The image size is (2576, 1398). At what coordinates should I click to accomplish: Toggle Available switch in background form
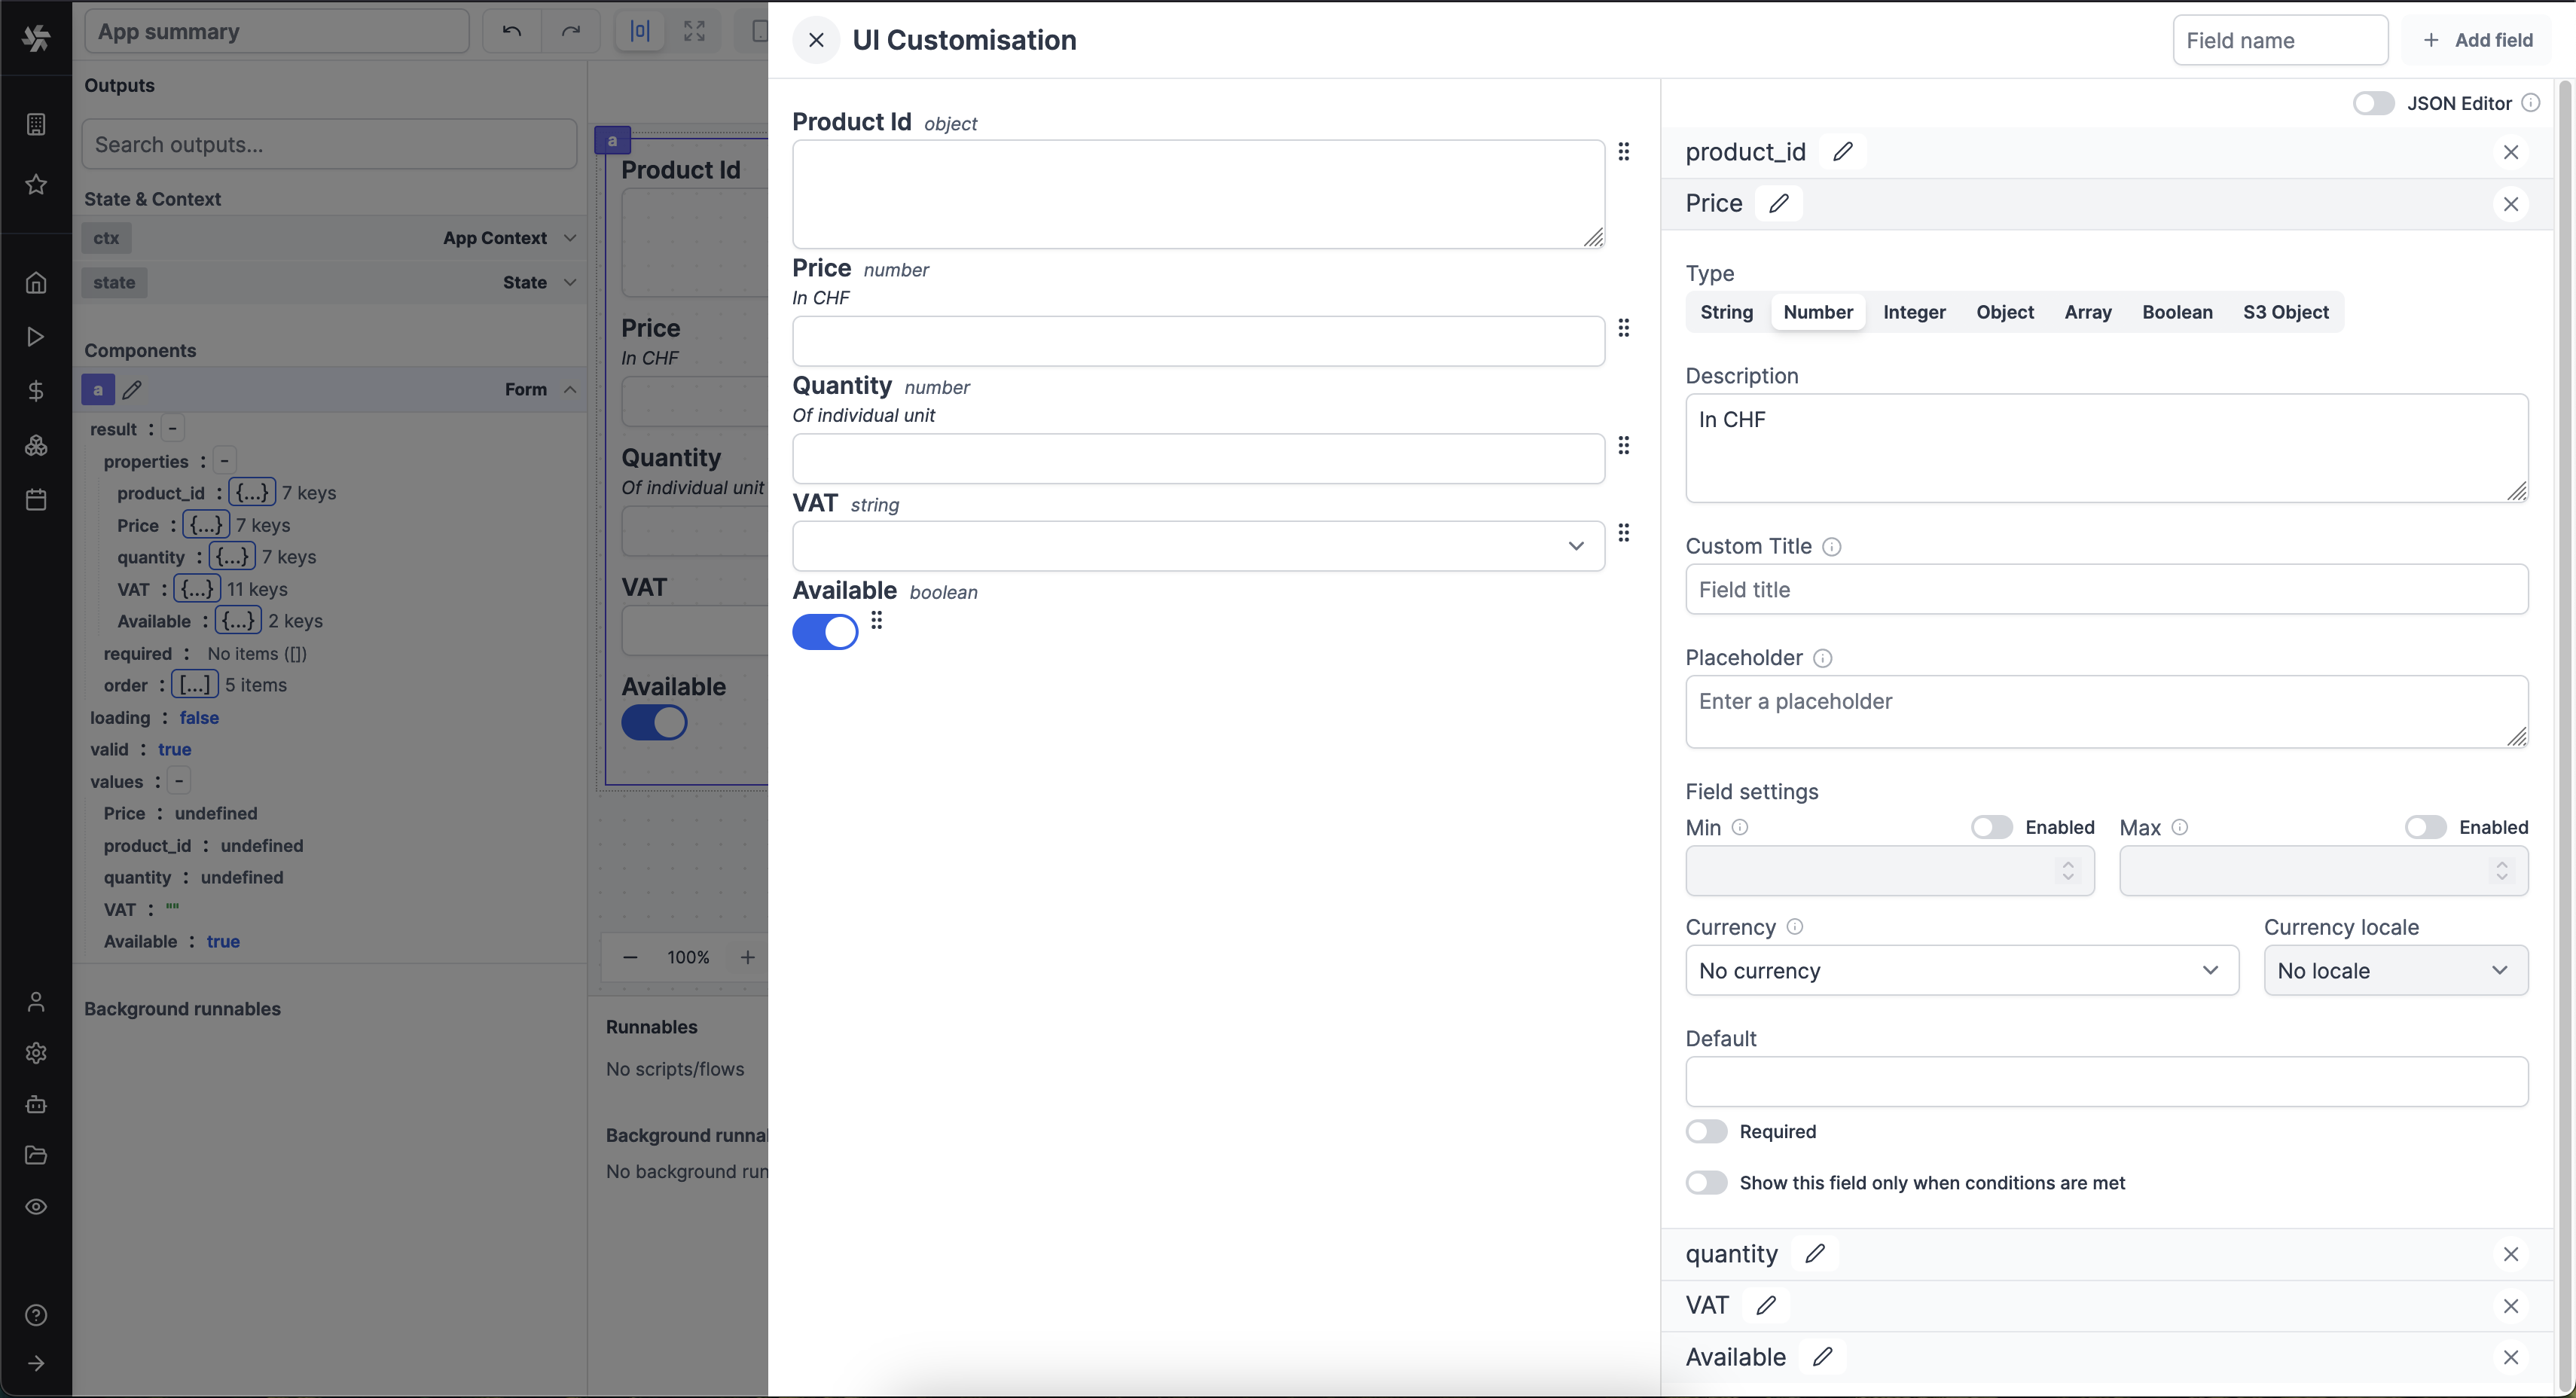coord(654,722)
